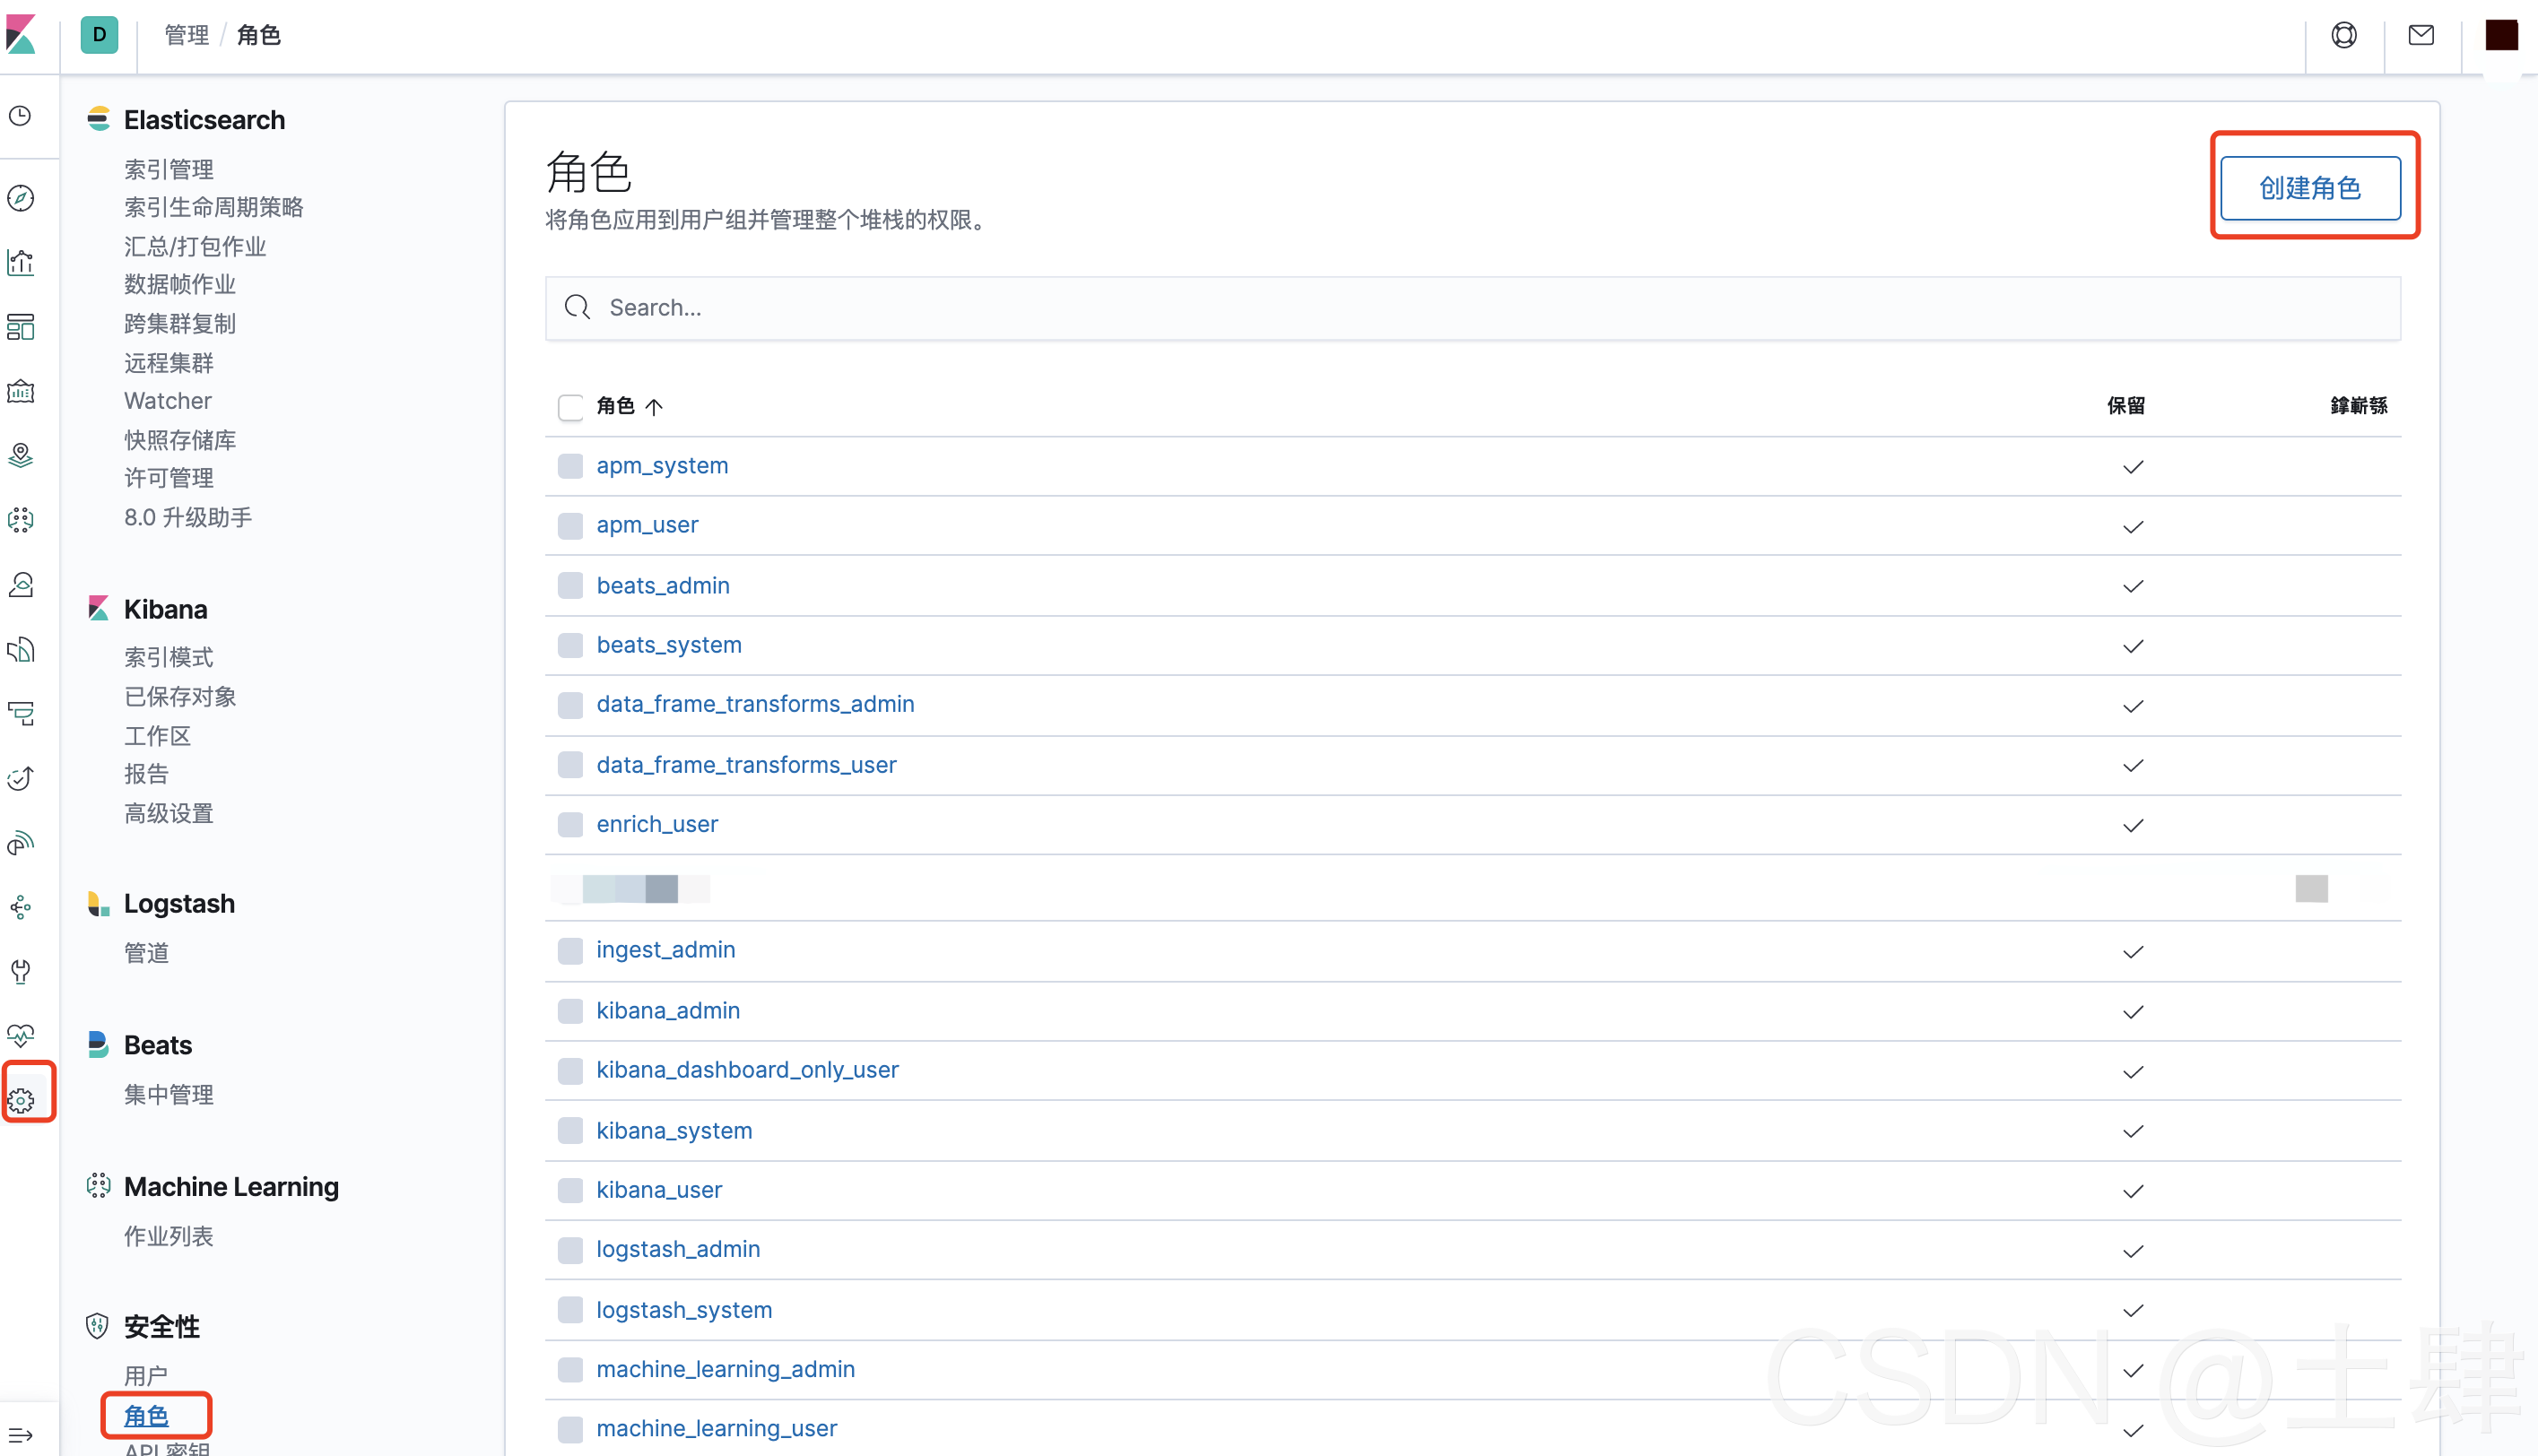
Task: Open 作业列表 under Machine Learning
Action: pyautogui.click(x=169, y=1236)
